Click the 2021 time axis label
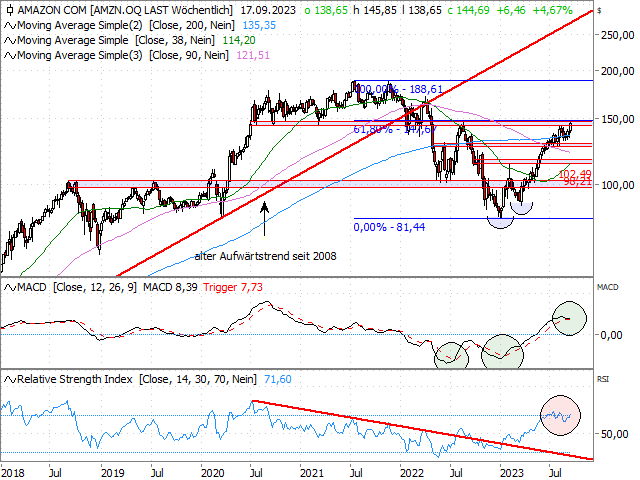 (312, 473)
